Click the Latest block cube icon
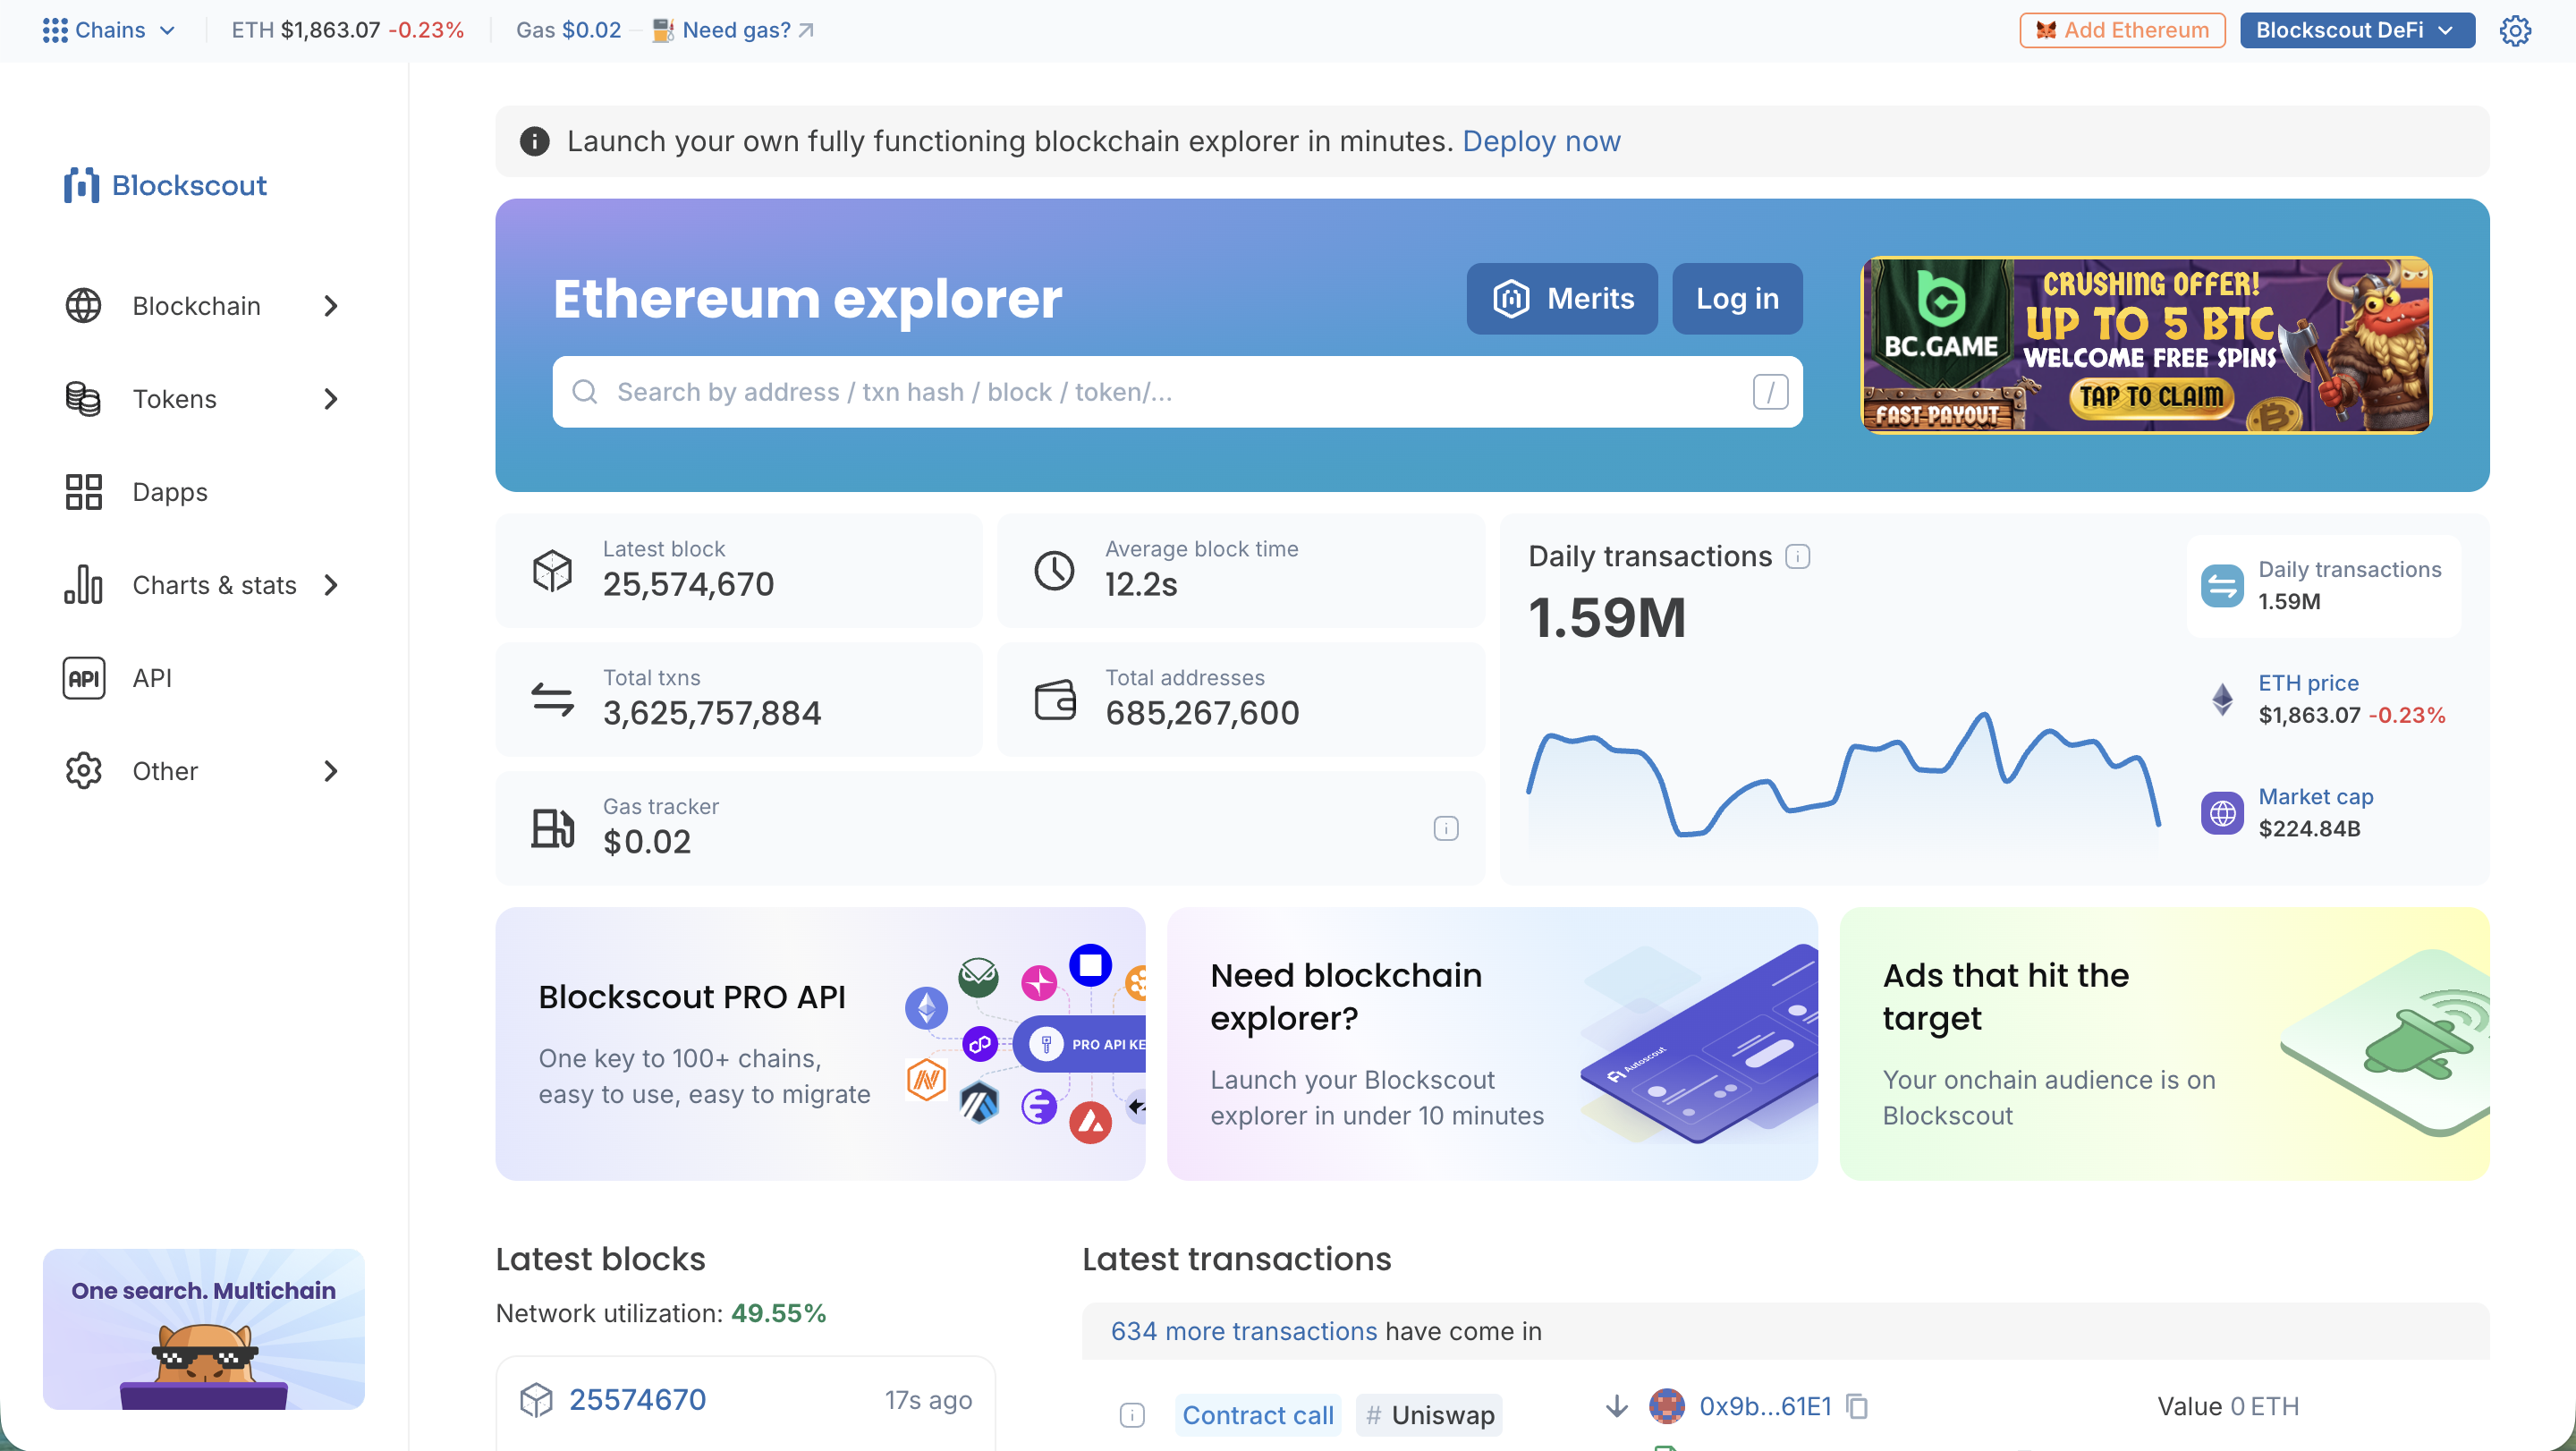The height and width of the screenshot is (1451, 2576). (552, 570)
